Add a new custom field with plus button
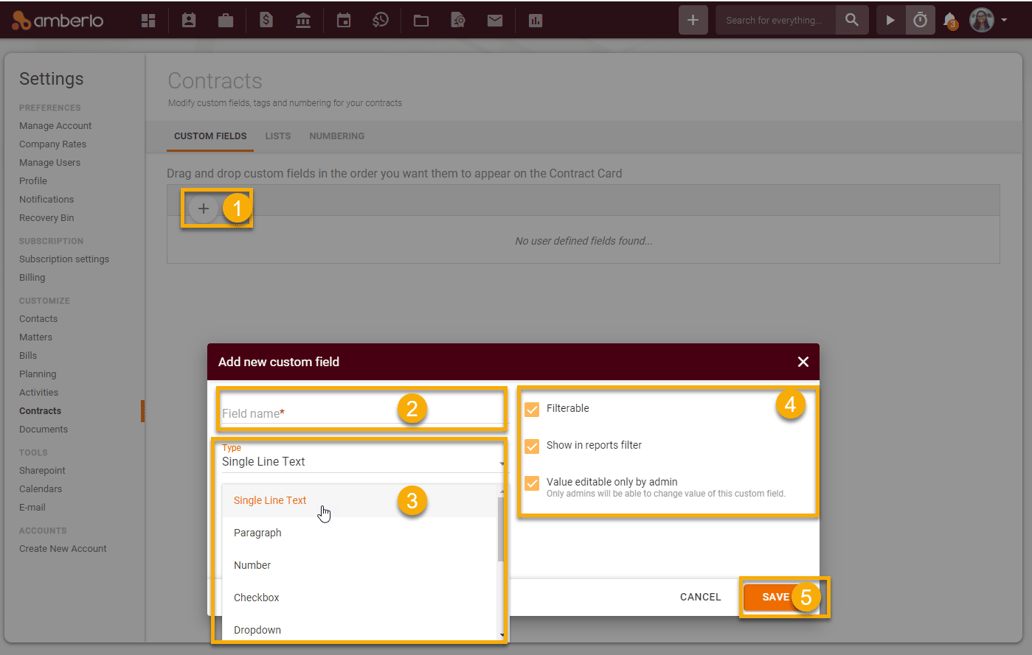The image size is (1032, 655). (x=203, y=209)
